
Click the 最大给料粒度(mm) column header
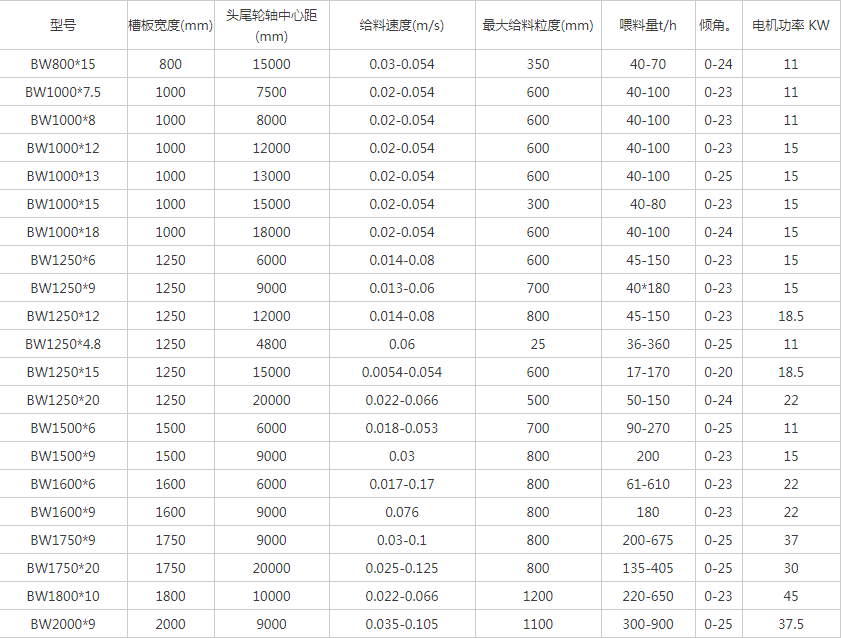coord(538,24)
